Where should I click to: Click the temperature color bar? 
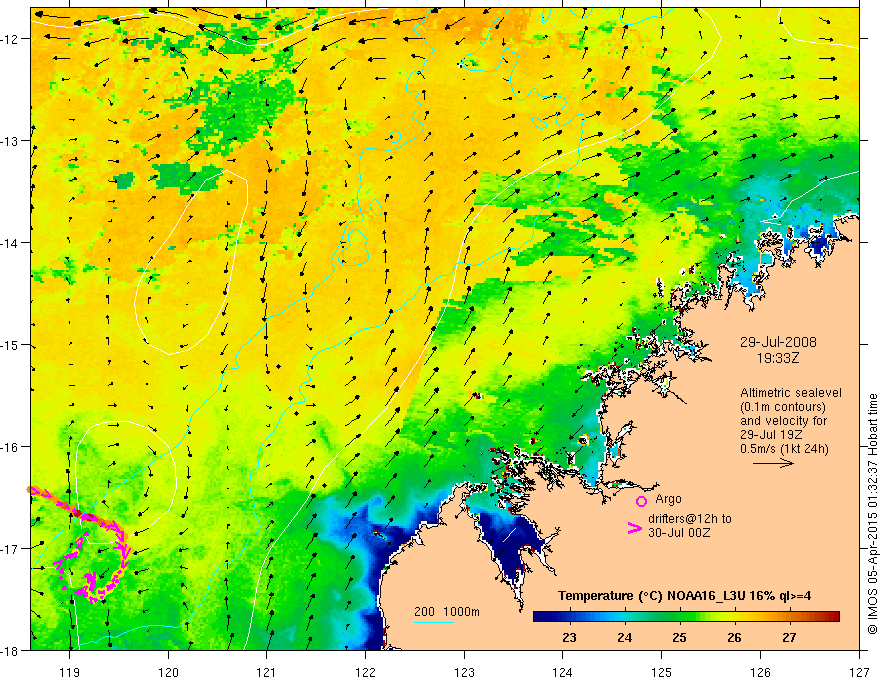(x=686, y=616)
